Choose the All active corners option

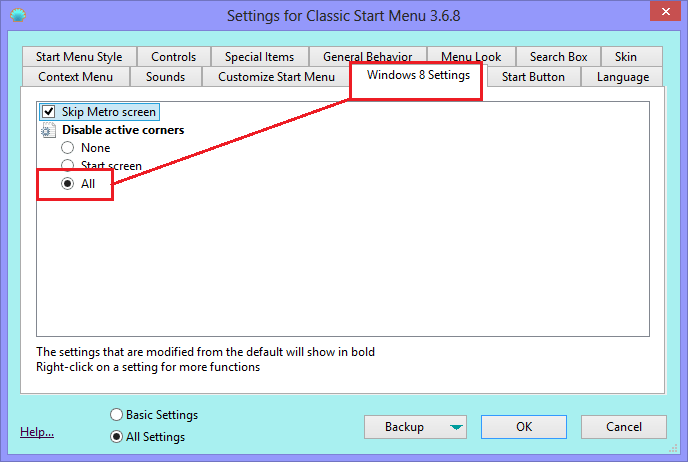[68, 183]
